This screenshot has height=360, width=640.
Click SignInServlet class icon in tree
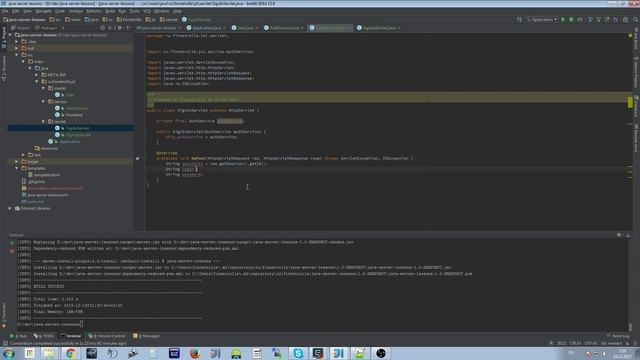tap(57, 128)
